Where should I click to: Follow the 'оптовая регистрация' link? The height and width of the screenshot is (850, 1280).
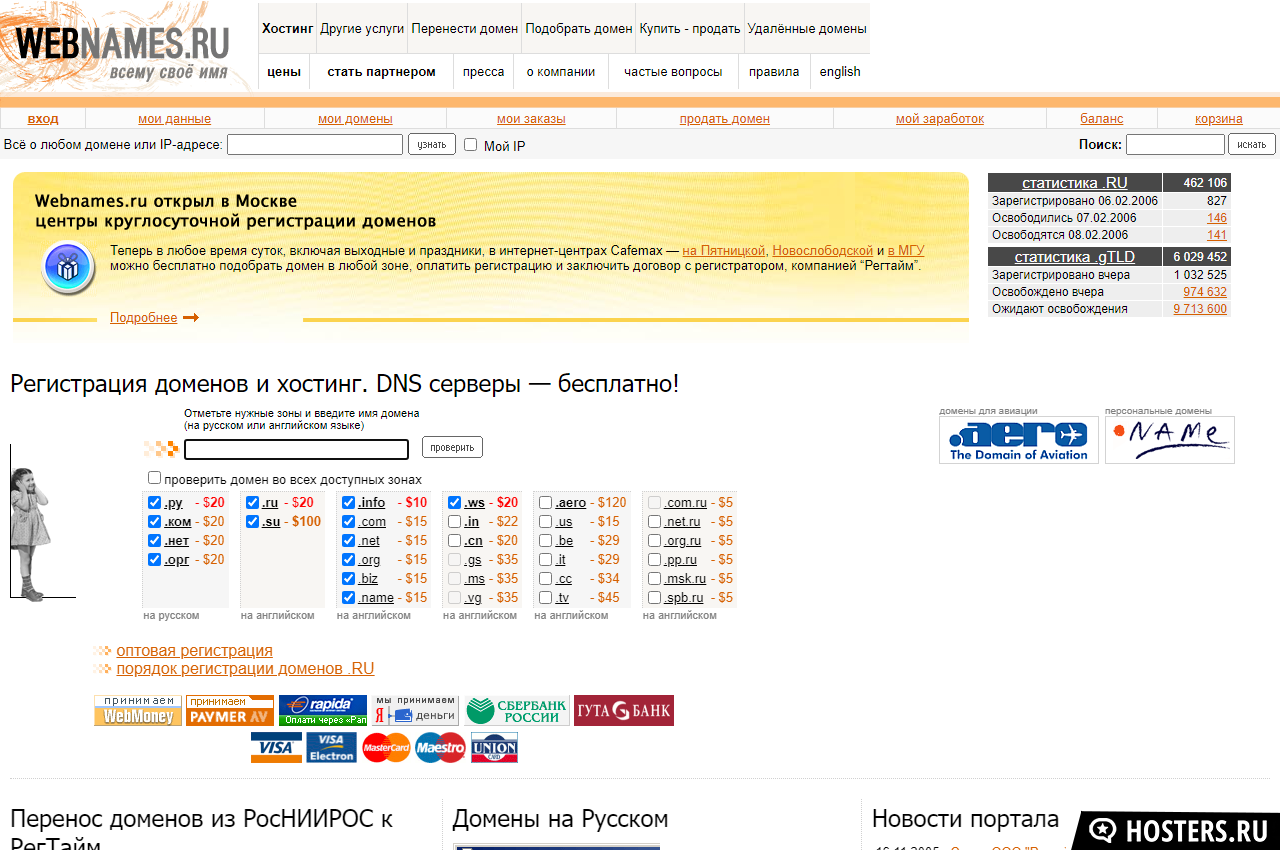(194, 651)
